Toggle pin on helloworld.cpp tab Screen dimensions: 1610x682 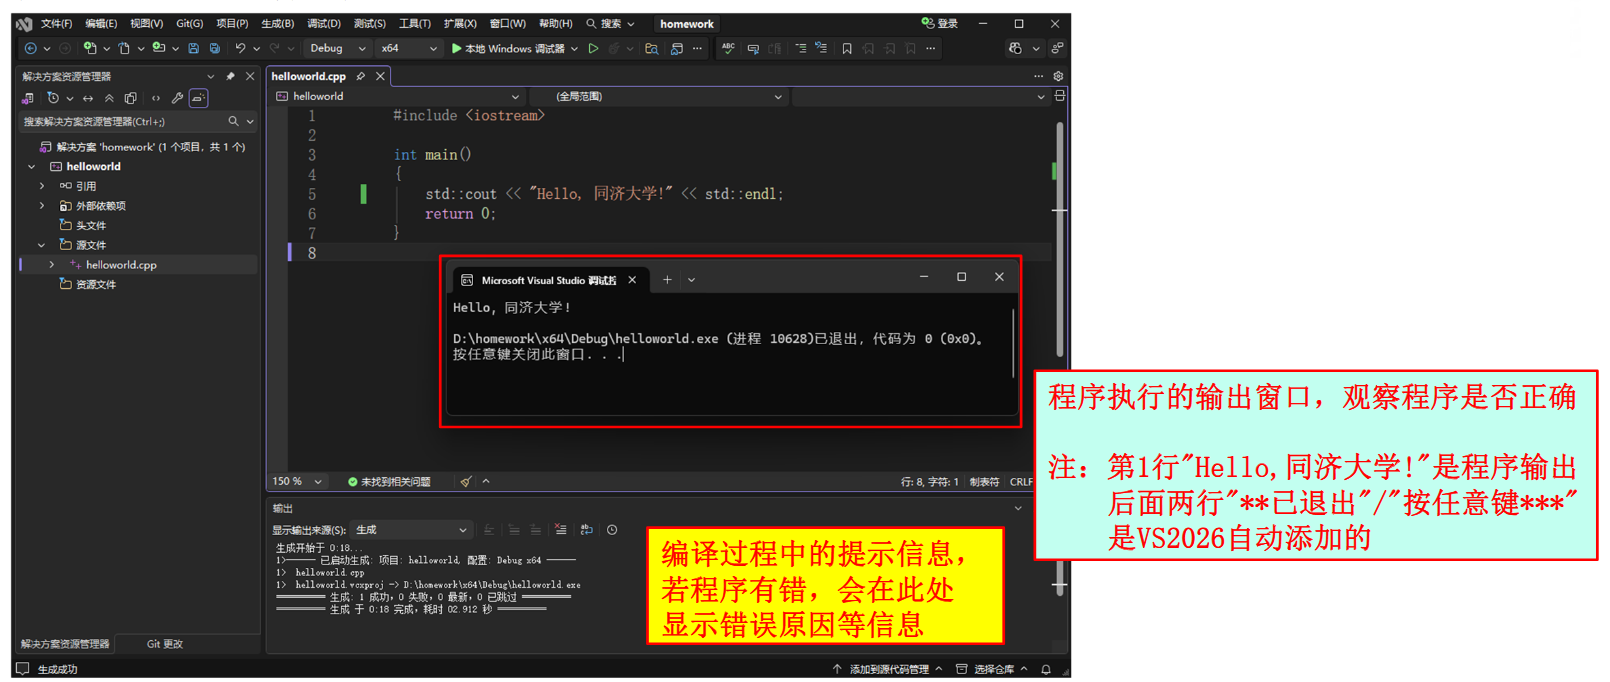coord(360,76)
